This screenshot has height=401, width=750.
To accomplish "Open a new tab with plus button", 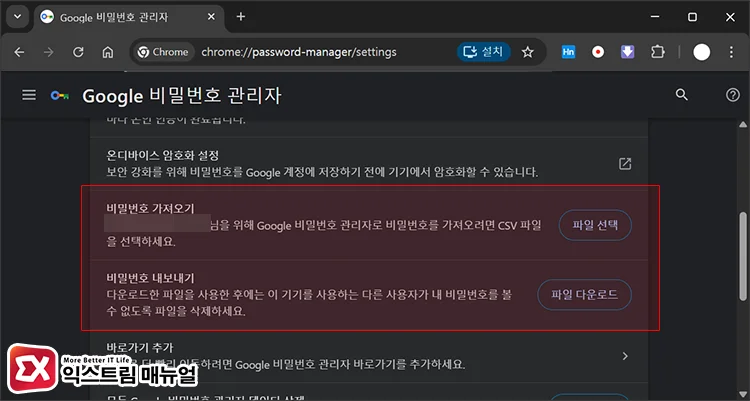I will (241, 17).
